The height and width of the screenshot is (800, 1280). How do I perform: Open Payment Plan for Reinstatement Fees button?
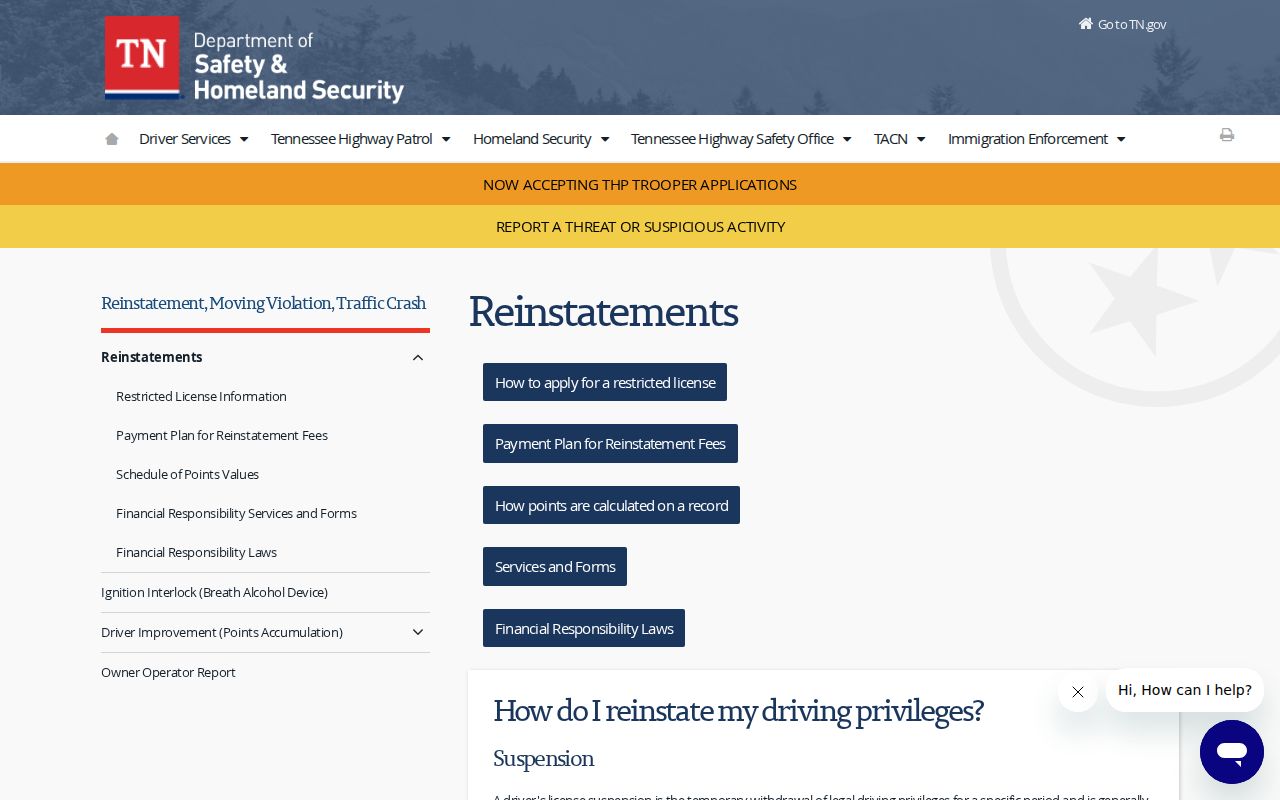pyautogui.click(x=610, y=444)
